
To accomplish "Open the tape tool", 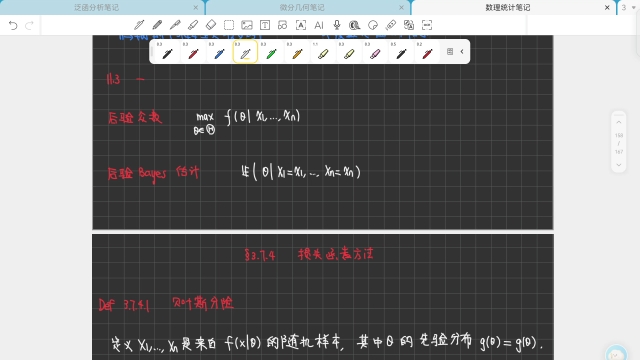I will (355, 25).
